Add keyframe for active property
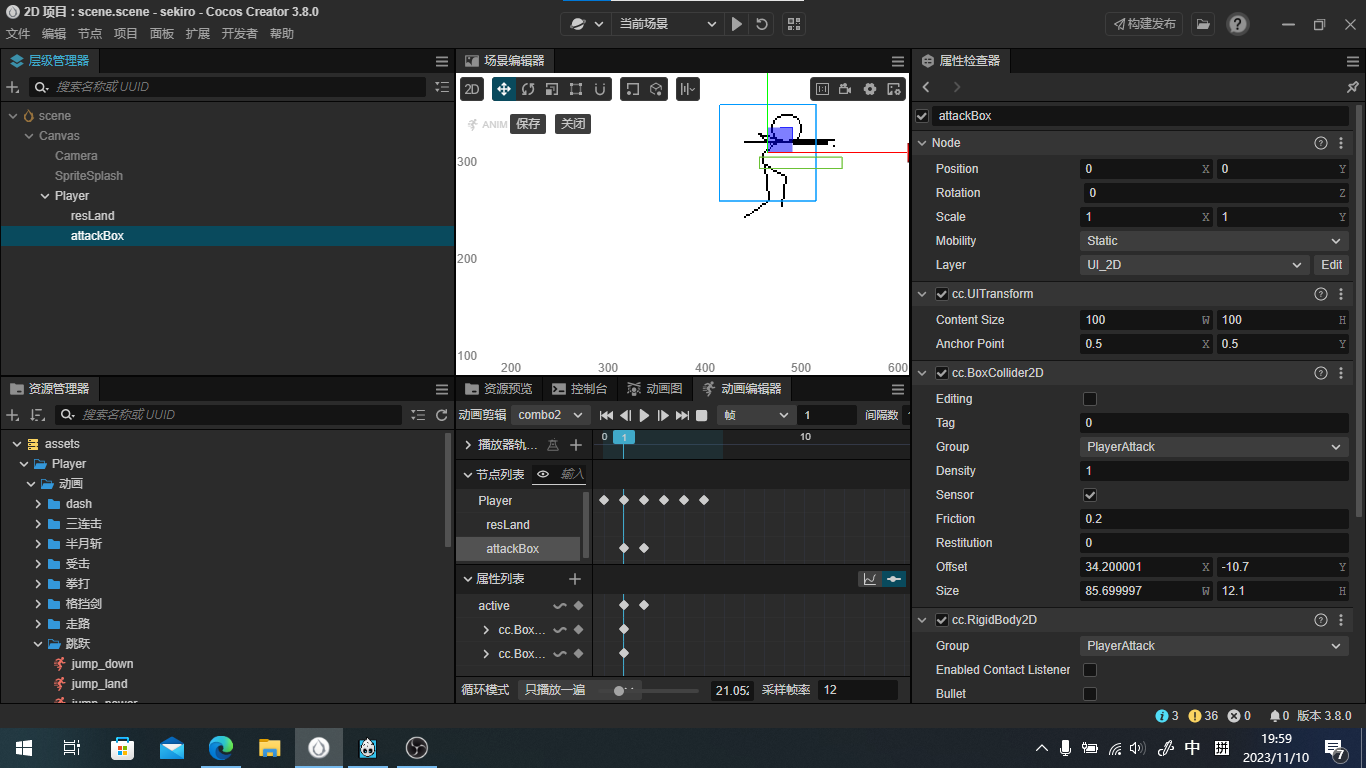Image resolution: width=1366 pixels, height=768 pixels. (578, 606)
